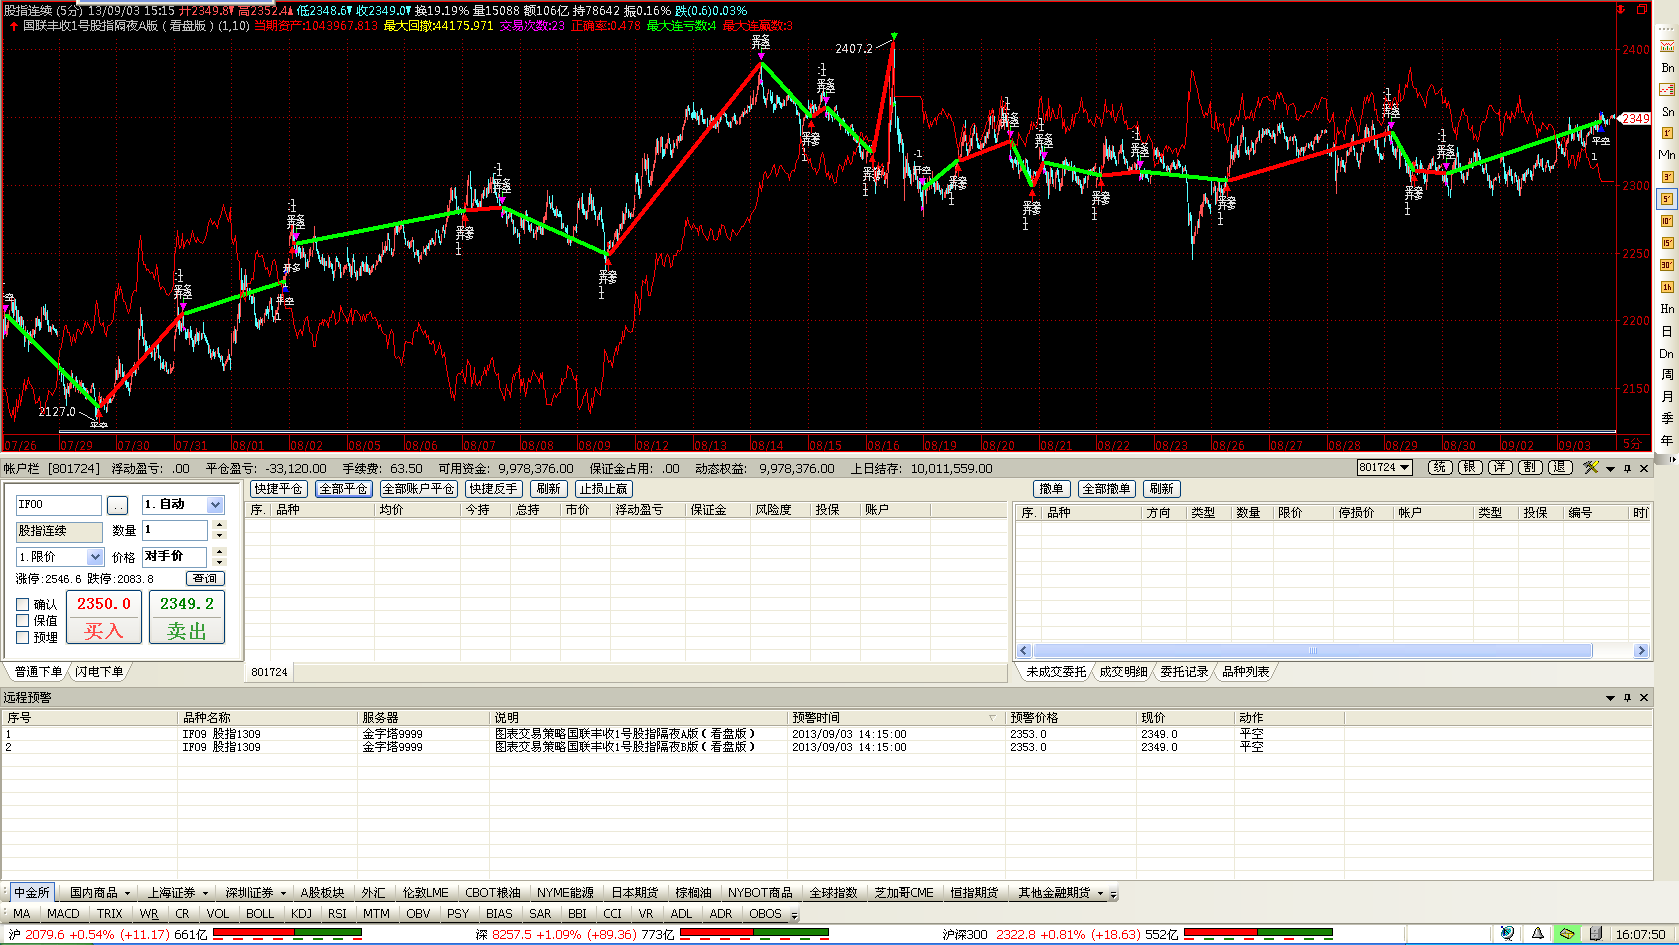Enable the 确认 confirm checkbox
1679x945 pixels.
tap(23, 605)
